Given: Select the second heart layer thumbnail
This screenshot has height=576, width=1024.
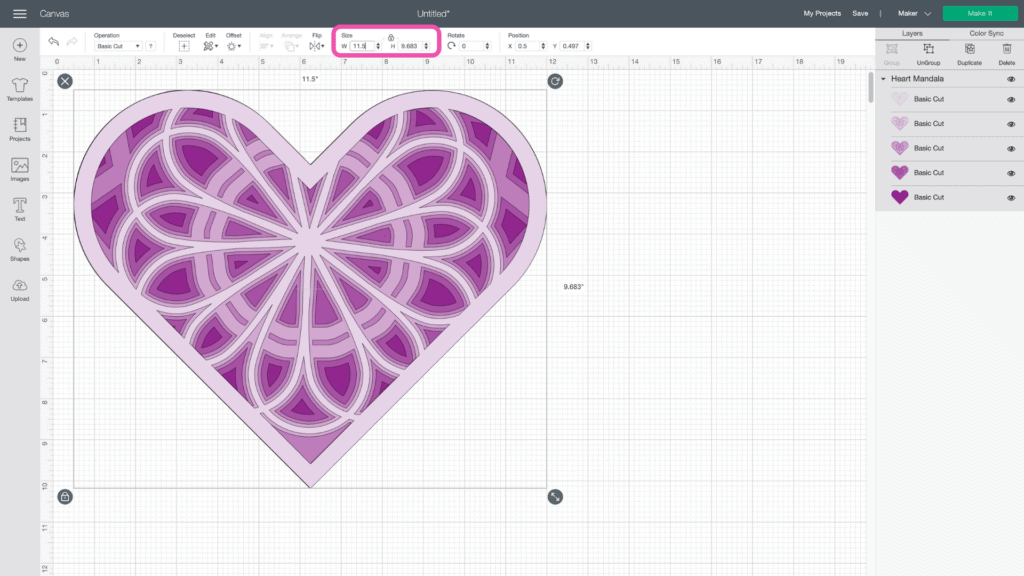Looking at the screenshot, I should (x=899, y=123).
